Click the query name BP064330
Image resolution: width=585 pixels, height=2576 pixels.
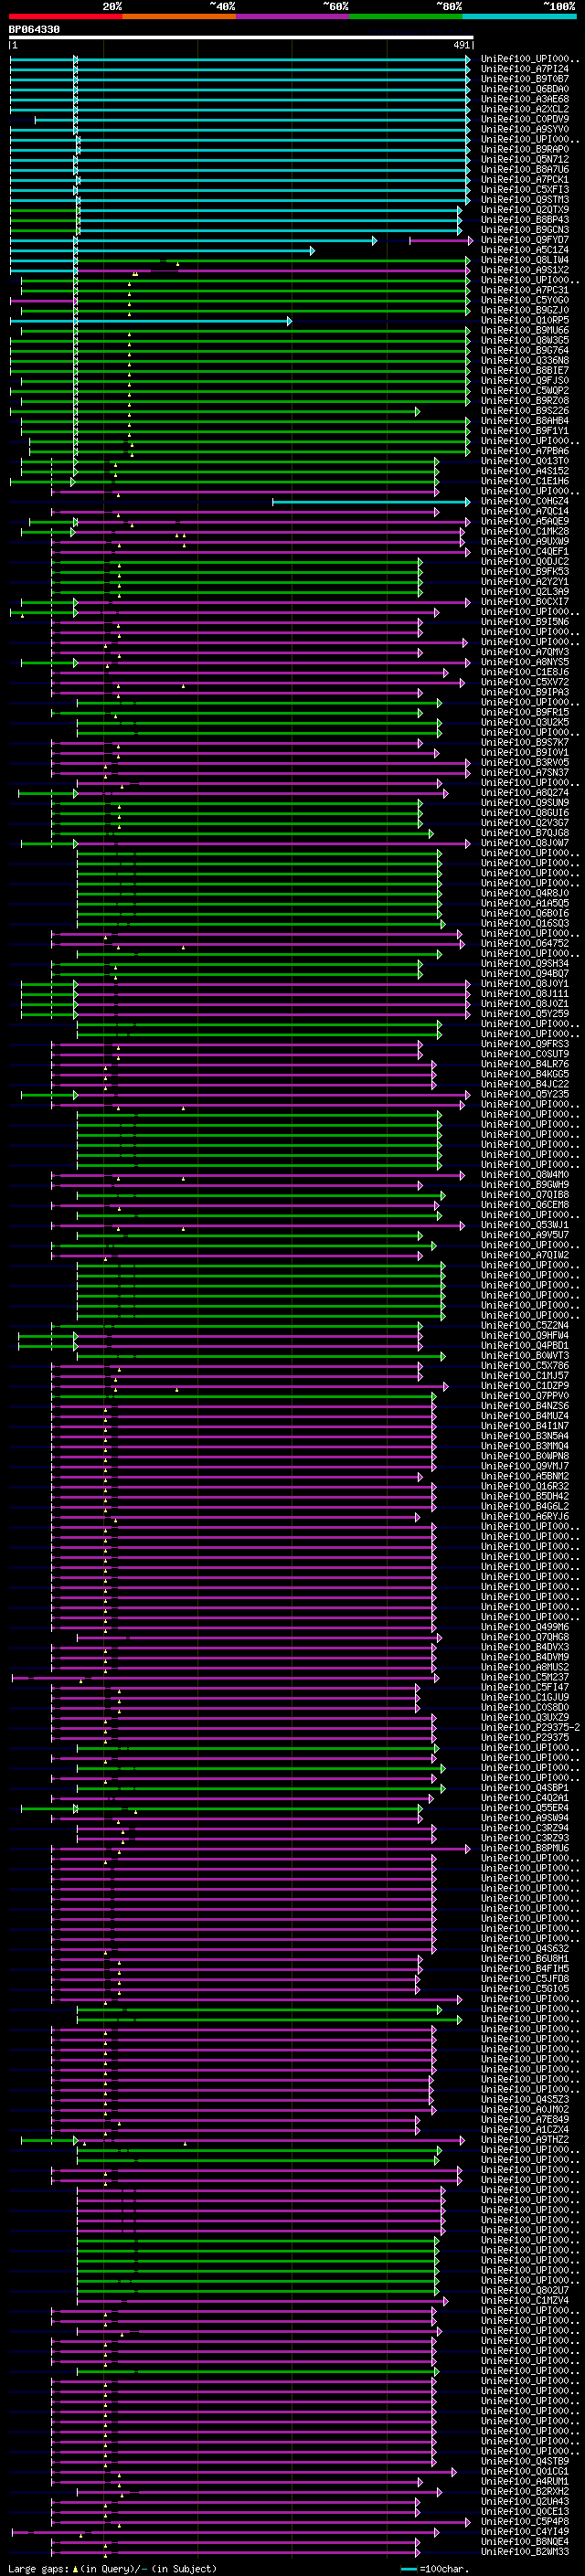pos(34,30)
